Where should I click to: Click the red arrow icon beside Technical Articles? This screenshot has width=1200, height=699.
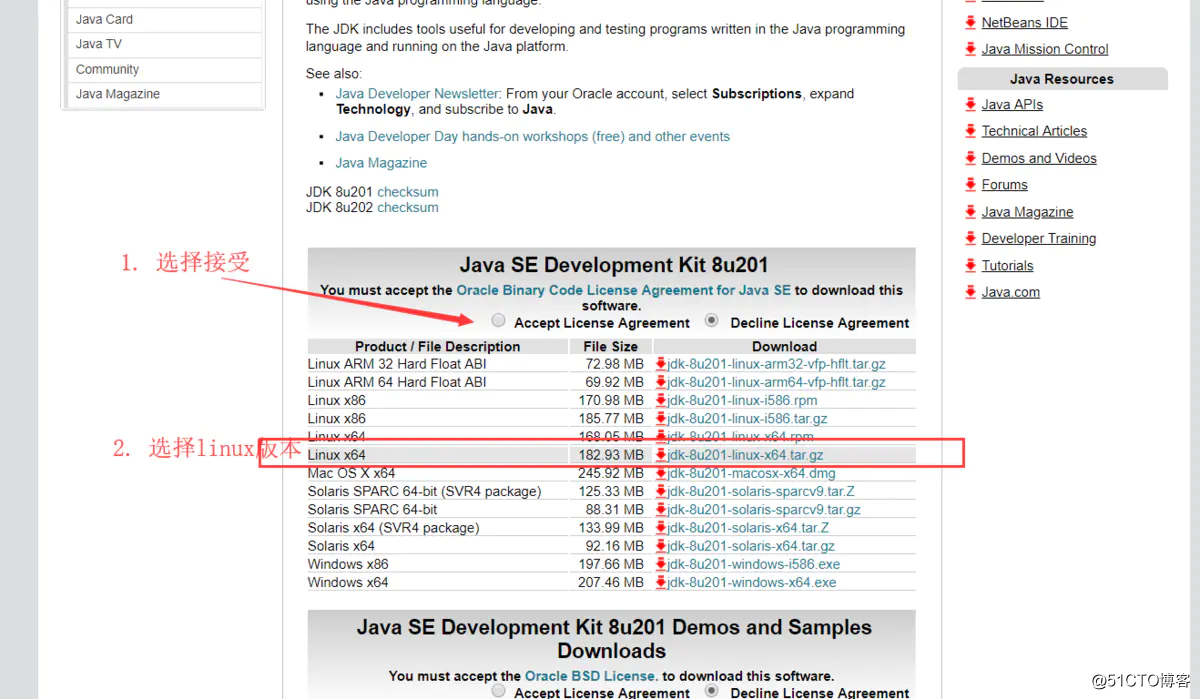tap(971, 131)
